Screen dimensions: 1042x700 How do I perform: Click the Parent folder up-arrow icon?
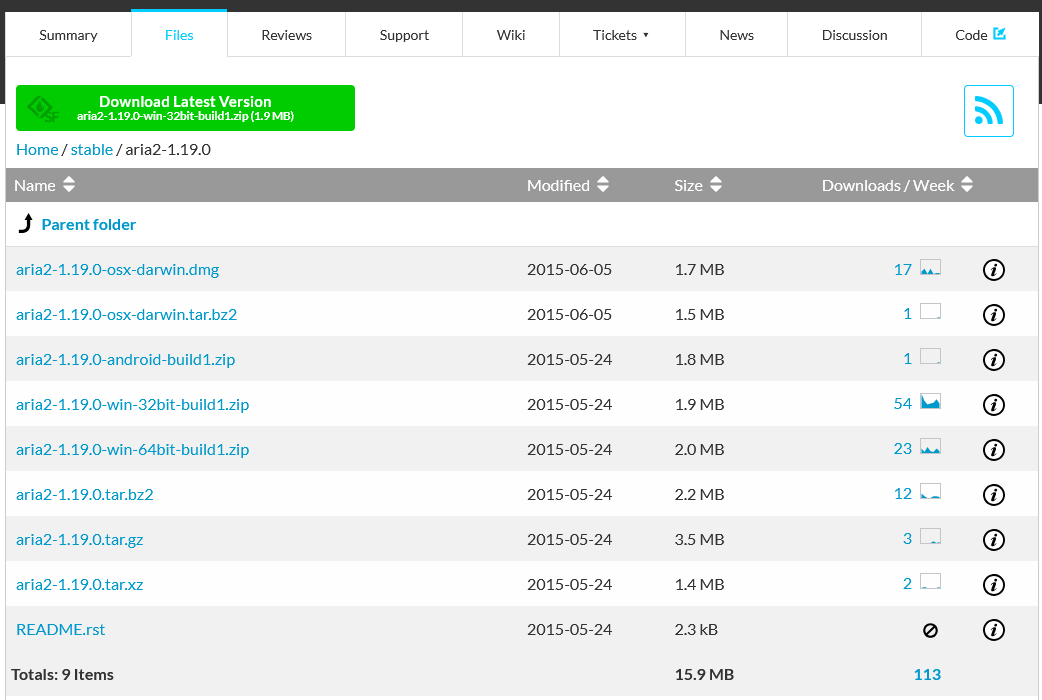point(25,223)
